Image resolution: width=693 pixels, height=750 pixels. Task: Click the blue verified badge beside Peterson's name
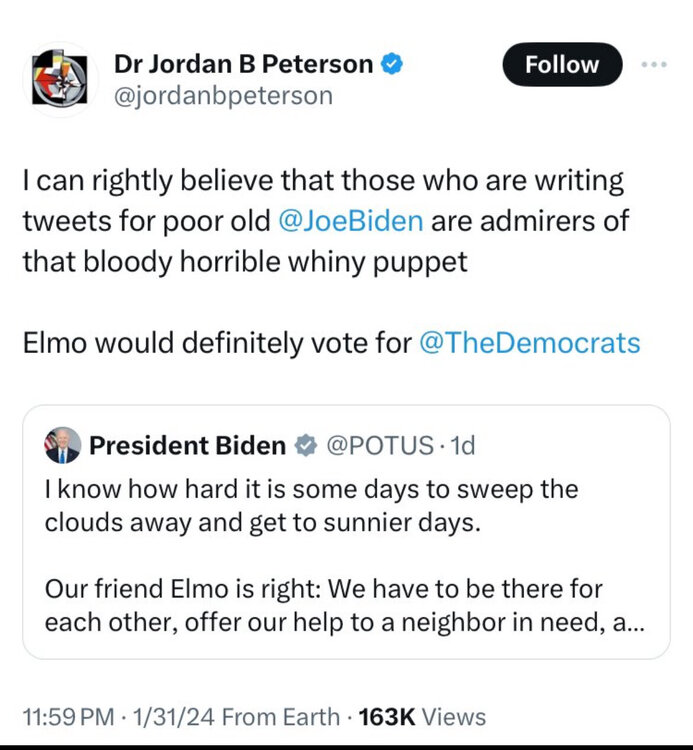393,65
